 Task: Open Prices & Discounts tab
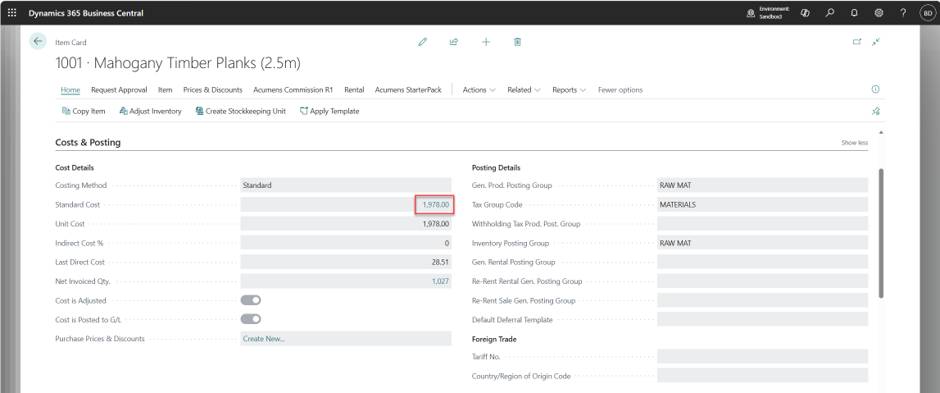(x=213, y=90)
